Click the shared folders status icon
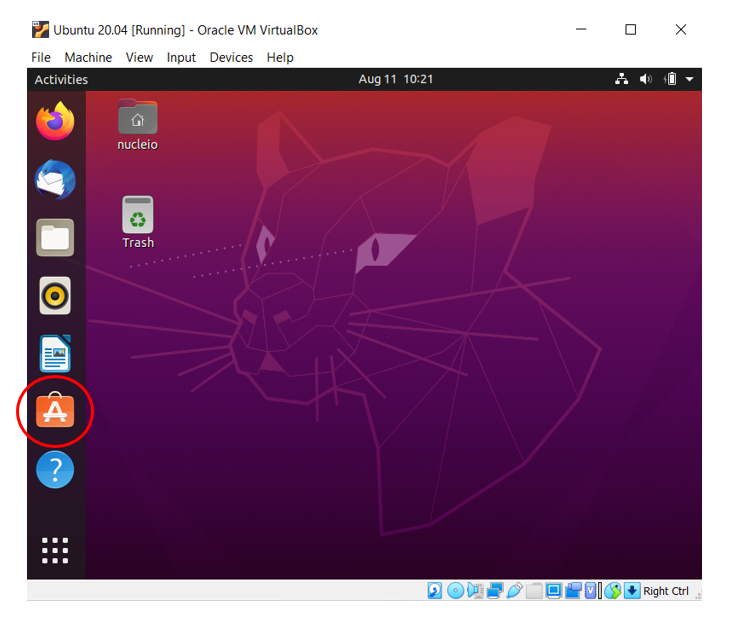The image size is (729, 622). click(534, 590)
